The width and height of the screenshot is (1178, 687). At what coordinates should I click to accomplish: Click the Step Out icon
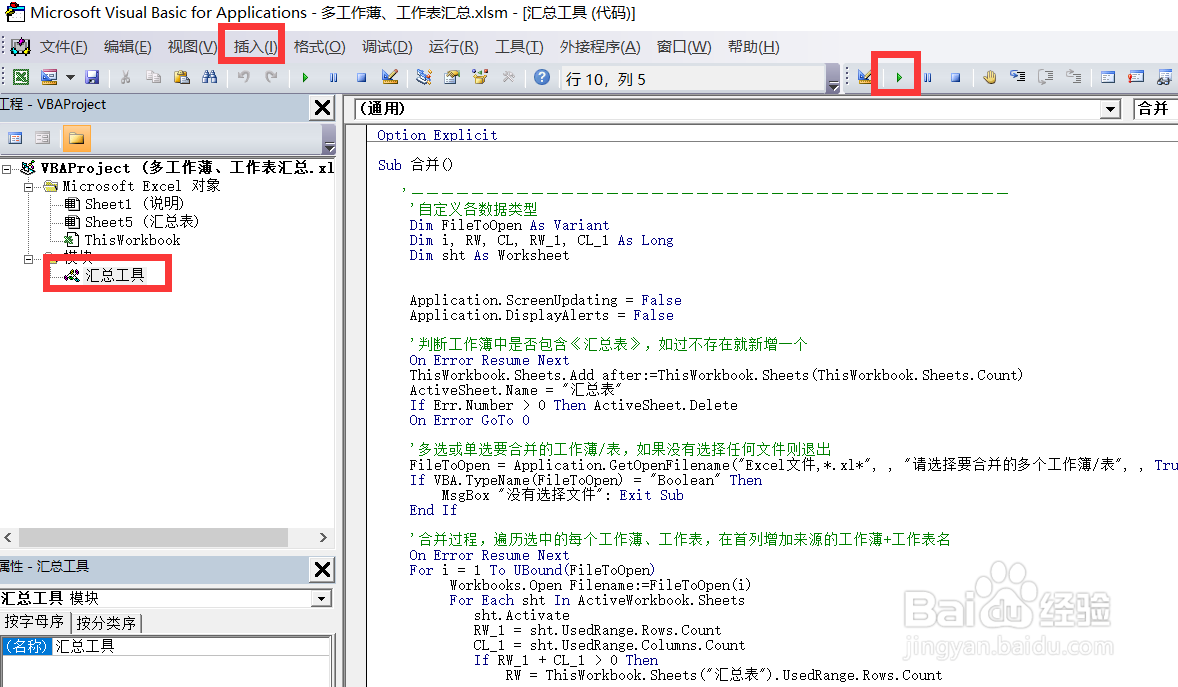[x=1074, y=77]
